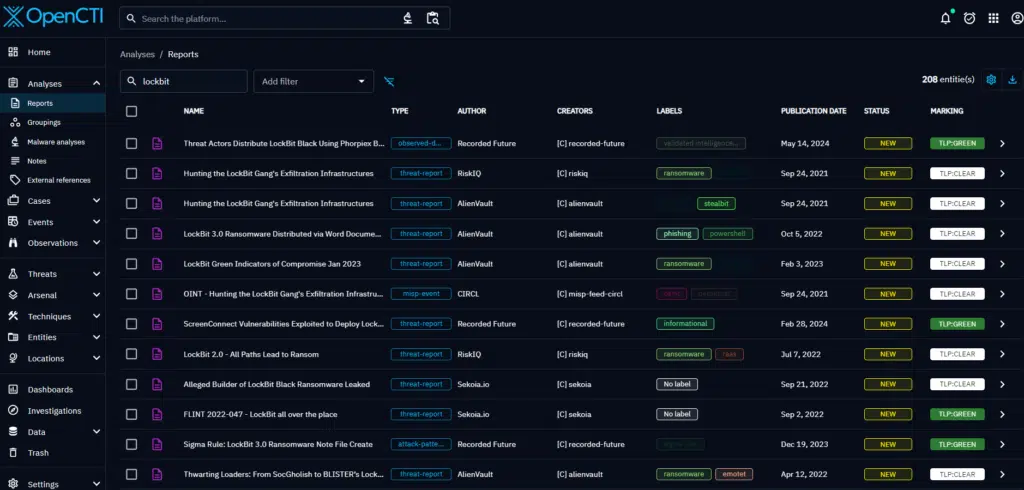Click the Dashboards icon in sidebar

coord(13,389)
